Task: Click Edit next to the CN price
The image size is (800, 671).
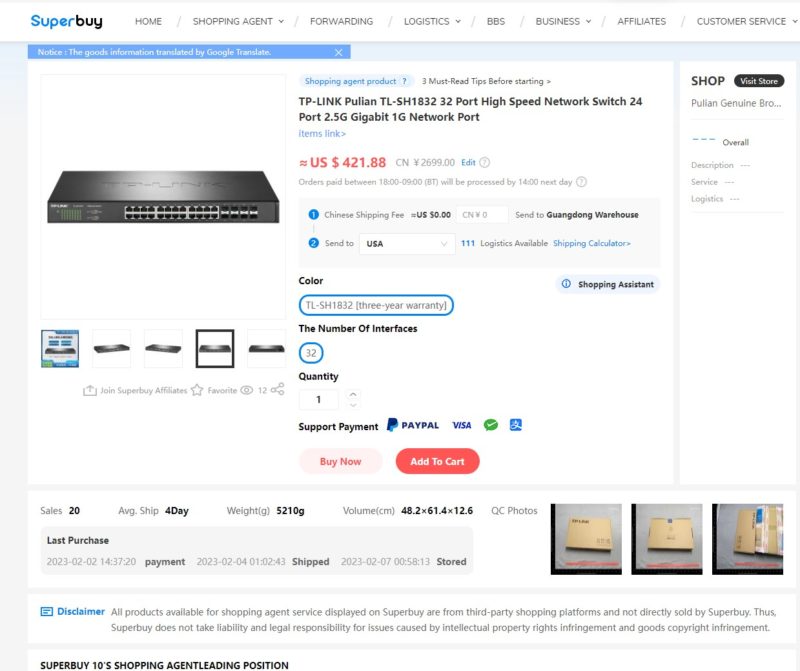Action: tap(468, 162)
